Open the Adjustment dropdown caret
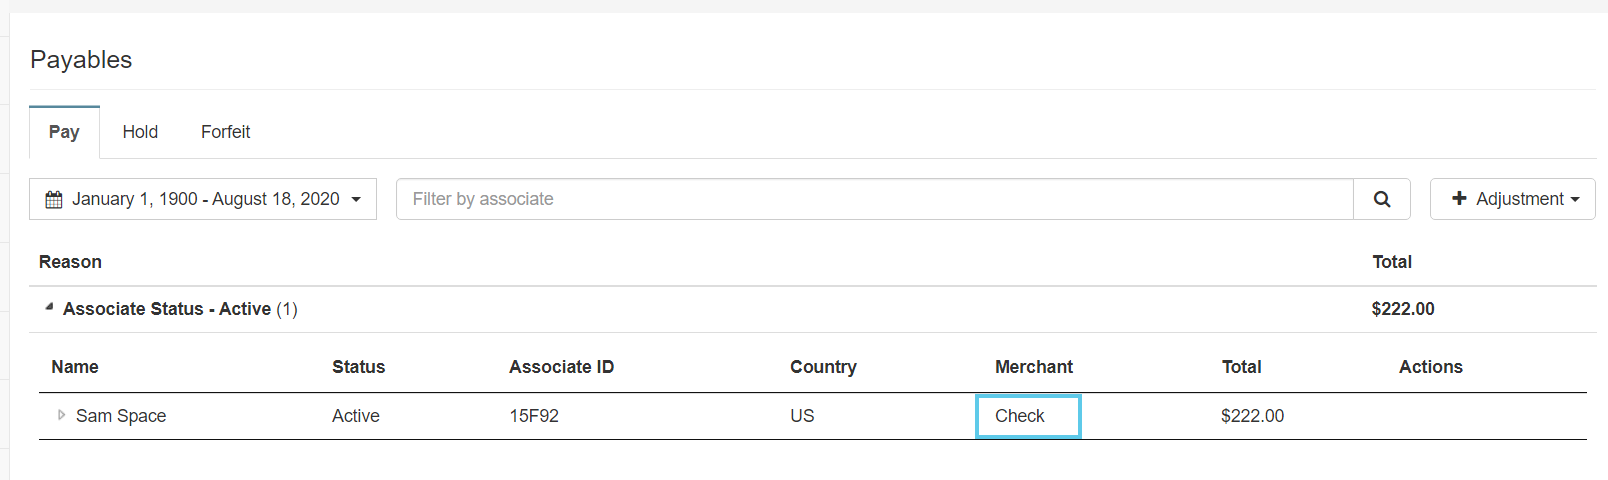1608x480 pixels. [x=1575, y=200]
